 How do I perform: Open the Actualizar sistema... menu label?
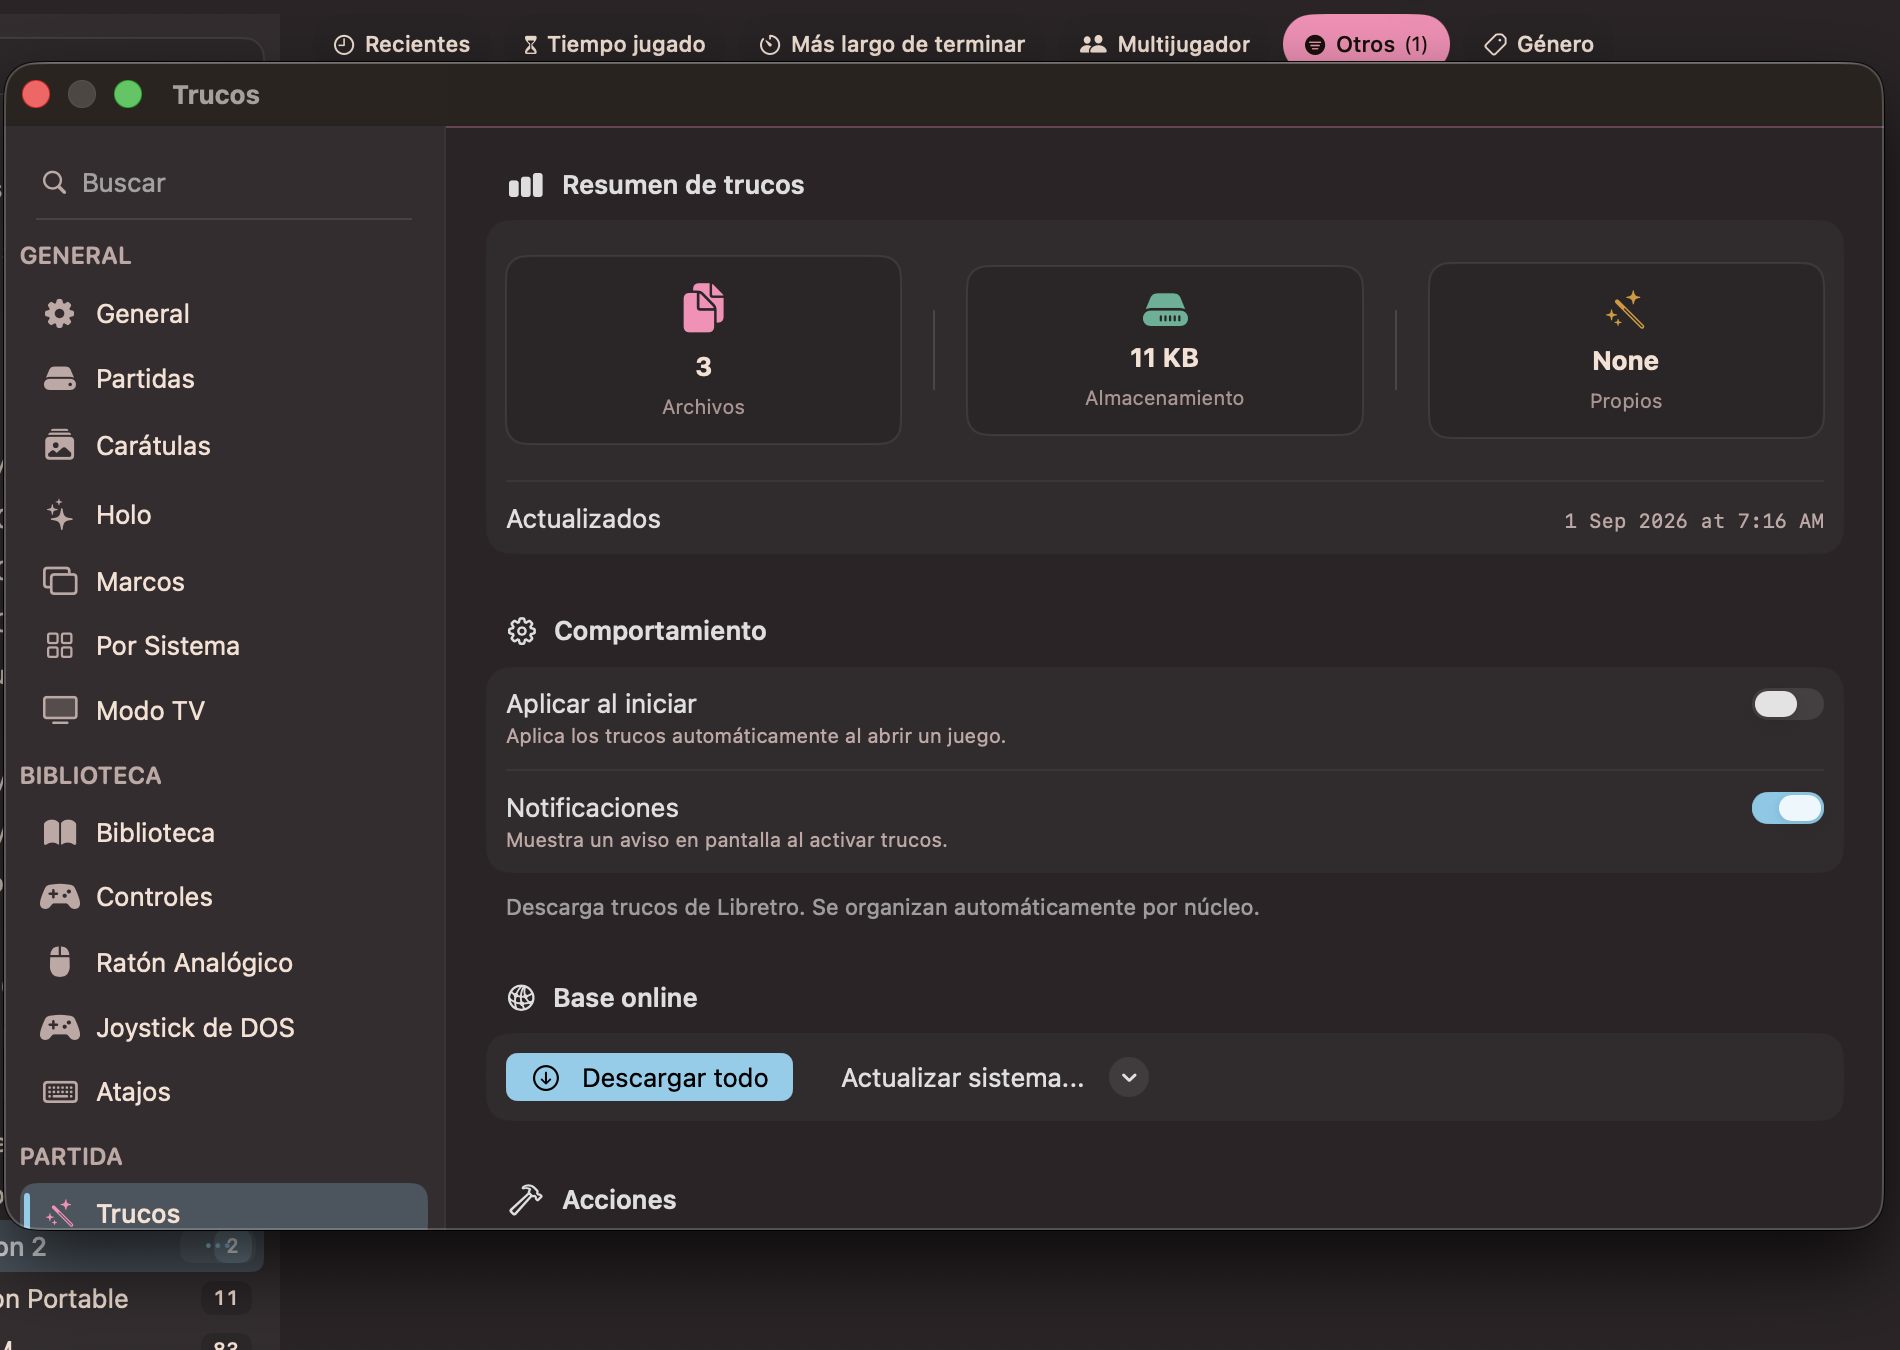(x=962, y=1078)
